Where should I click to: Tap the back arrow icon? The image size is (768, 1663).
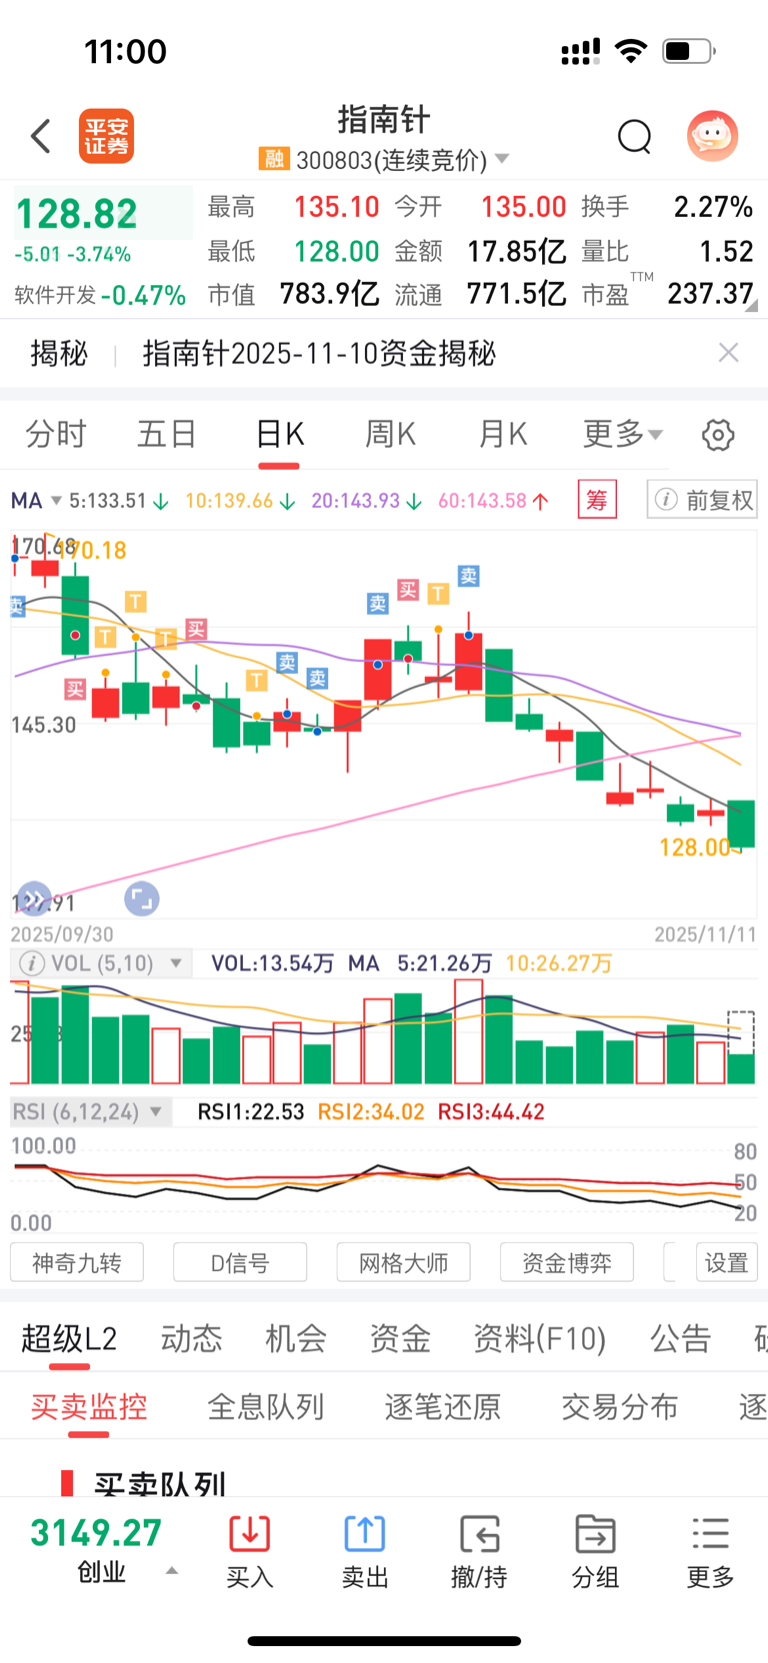41,136
